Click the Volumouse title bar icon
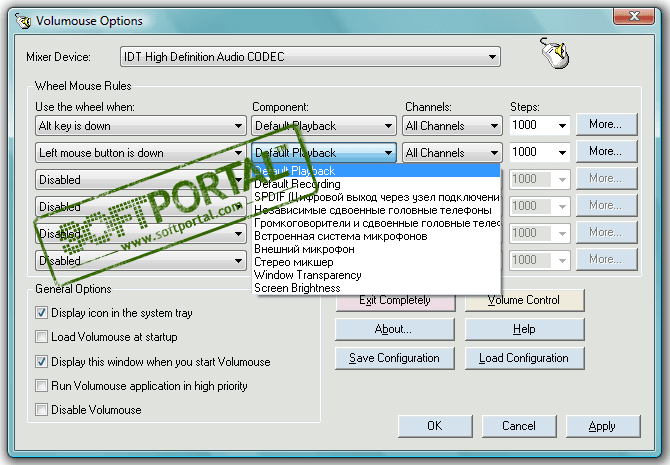670x465 pixels. [24, 21]
